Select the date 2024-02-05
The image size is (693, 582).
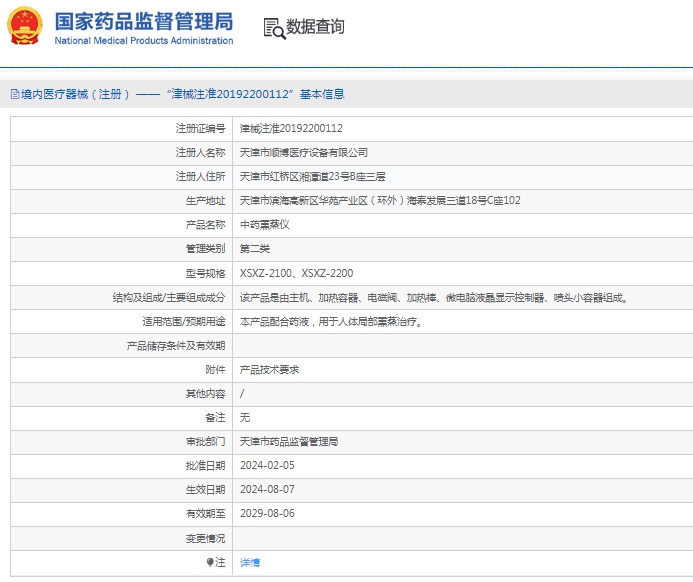pos(267,465)
